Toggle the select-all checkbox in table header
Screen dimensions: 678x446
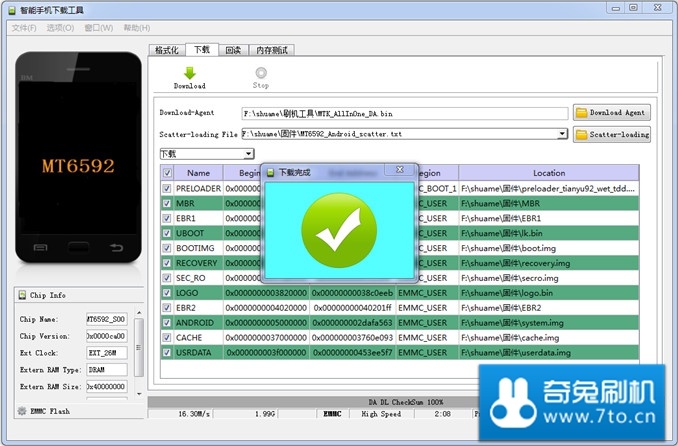pyautogui.click(x=167, y=173)
